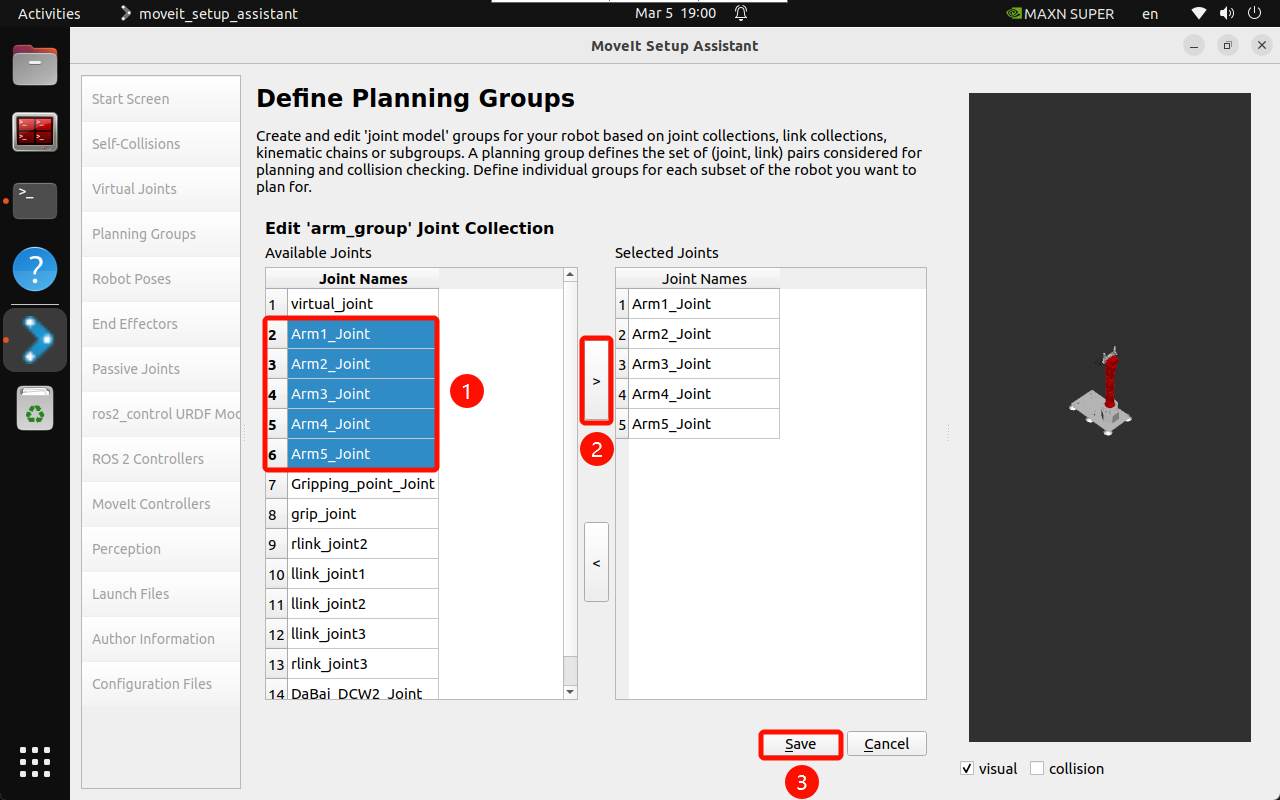Uncheck the visual checkbox
1280x800 pixels.
[x=967, y=769]
